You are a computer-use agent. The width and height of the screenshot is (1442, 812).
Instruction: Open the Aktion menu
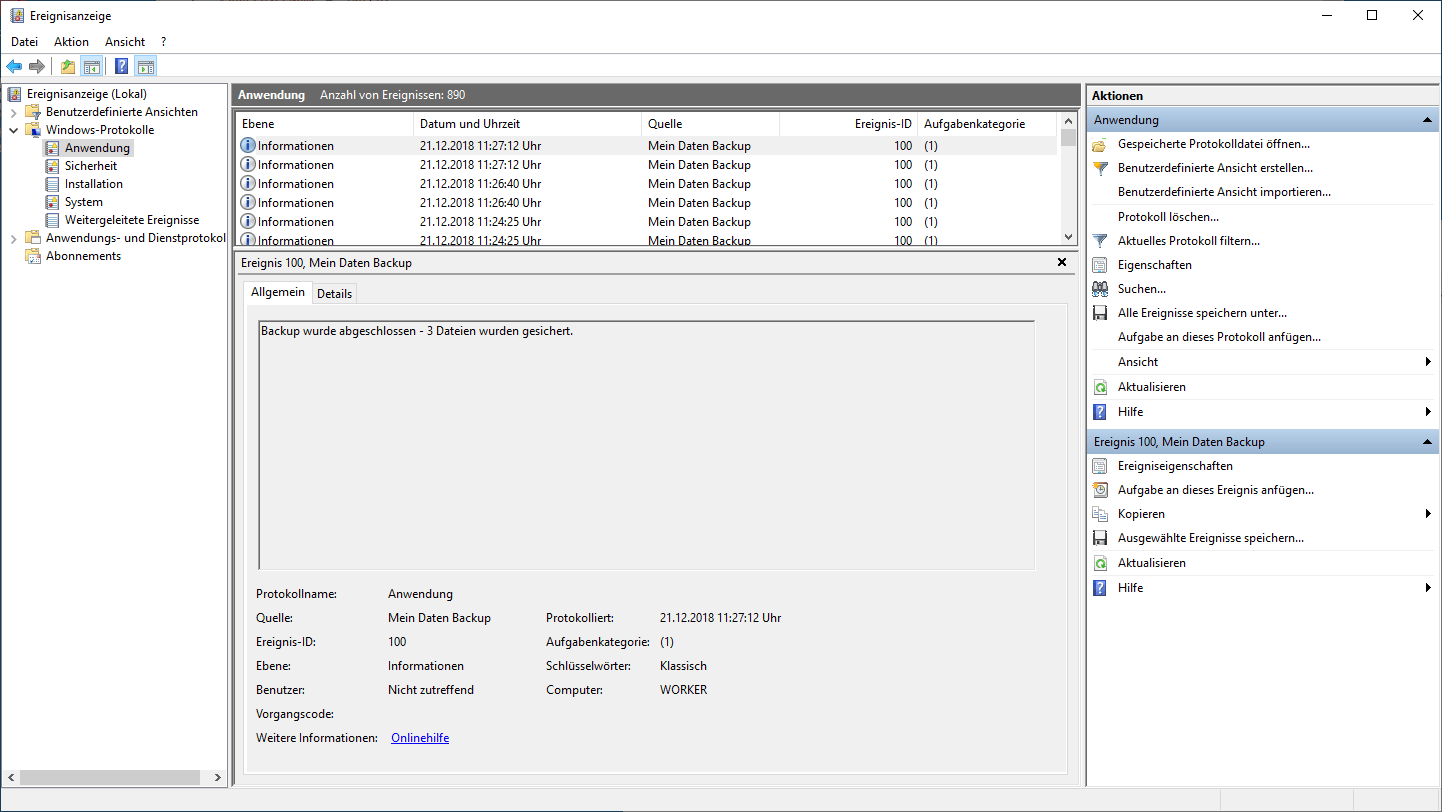pos(71,42)
